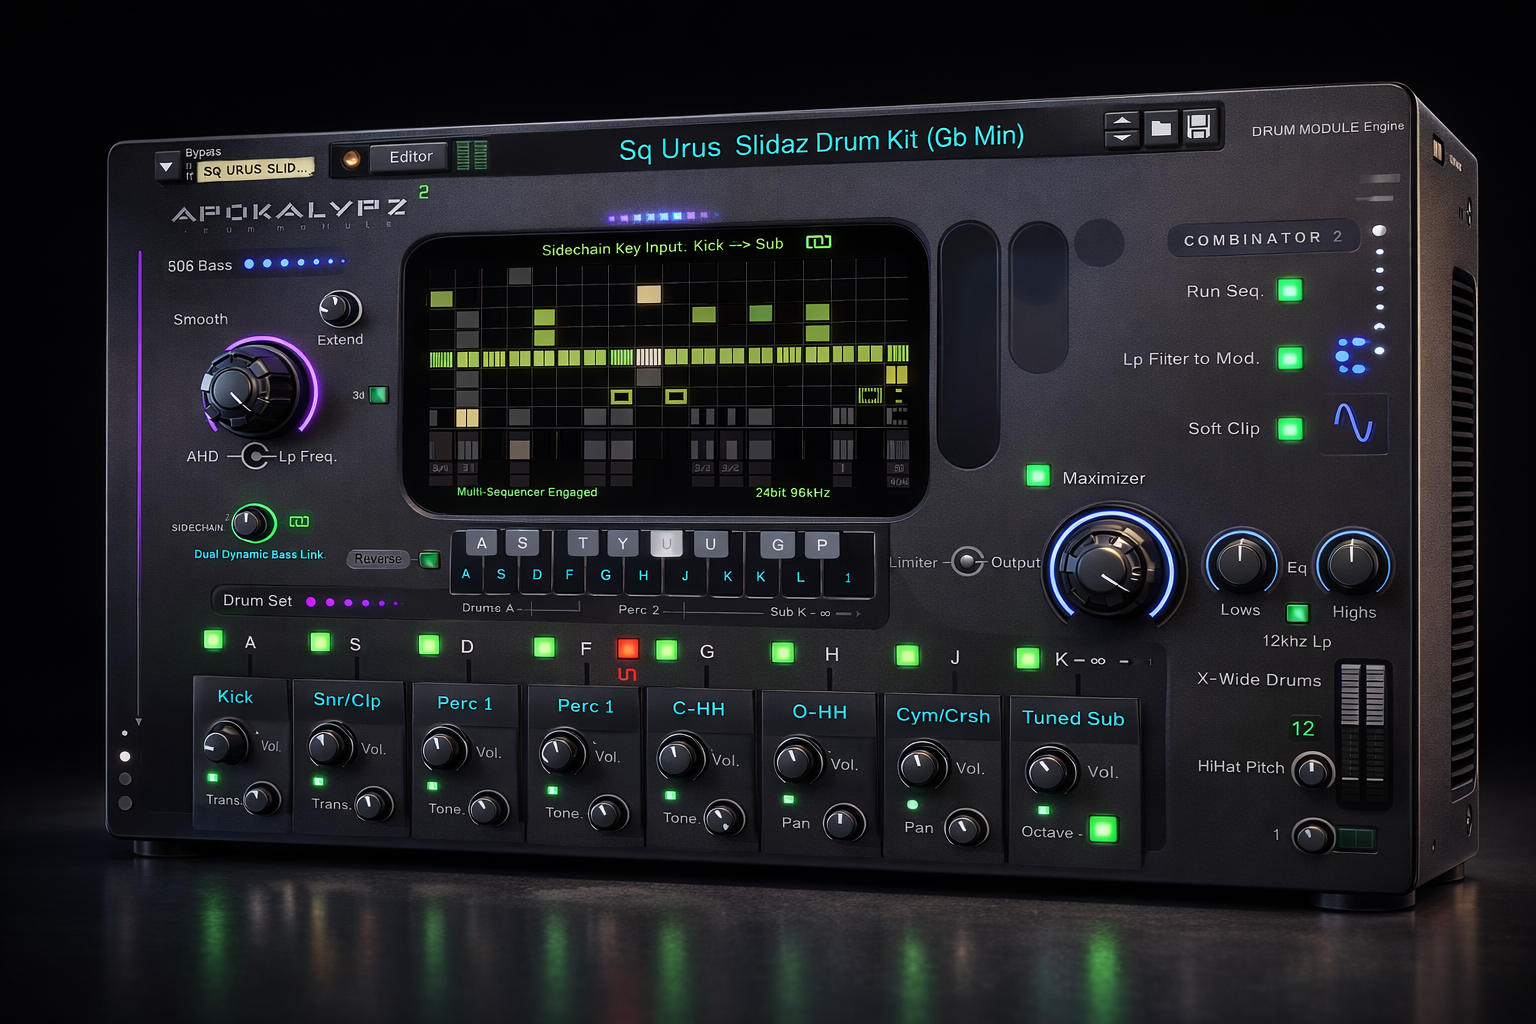Select the C-HH drum pad tab
The width and height of the screenshot is (1536, 1024).
pyautogui.click(x=698, y=709)
